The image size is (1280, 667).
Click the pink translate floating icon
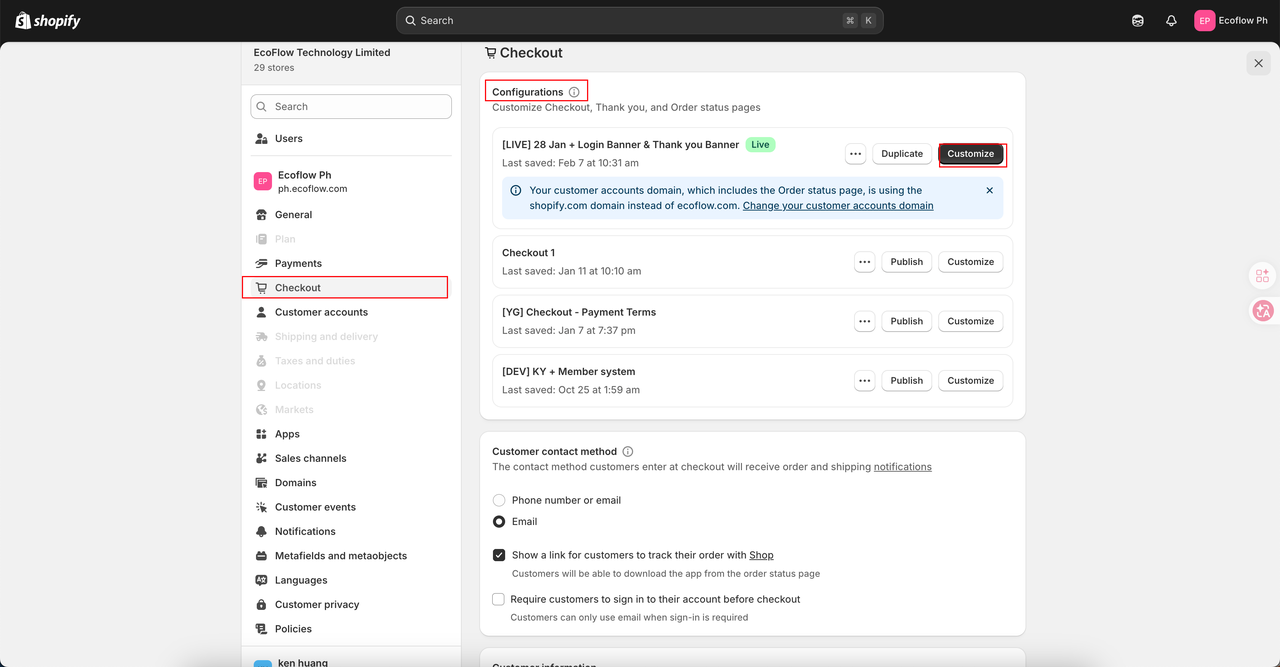[x=1263, y=311]
